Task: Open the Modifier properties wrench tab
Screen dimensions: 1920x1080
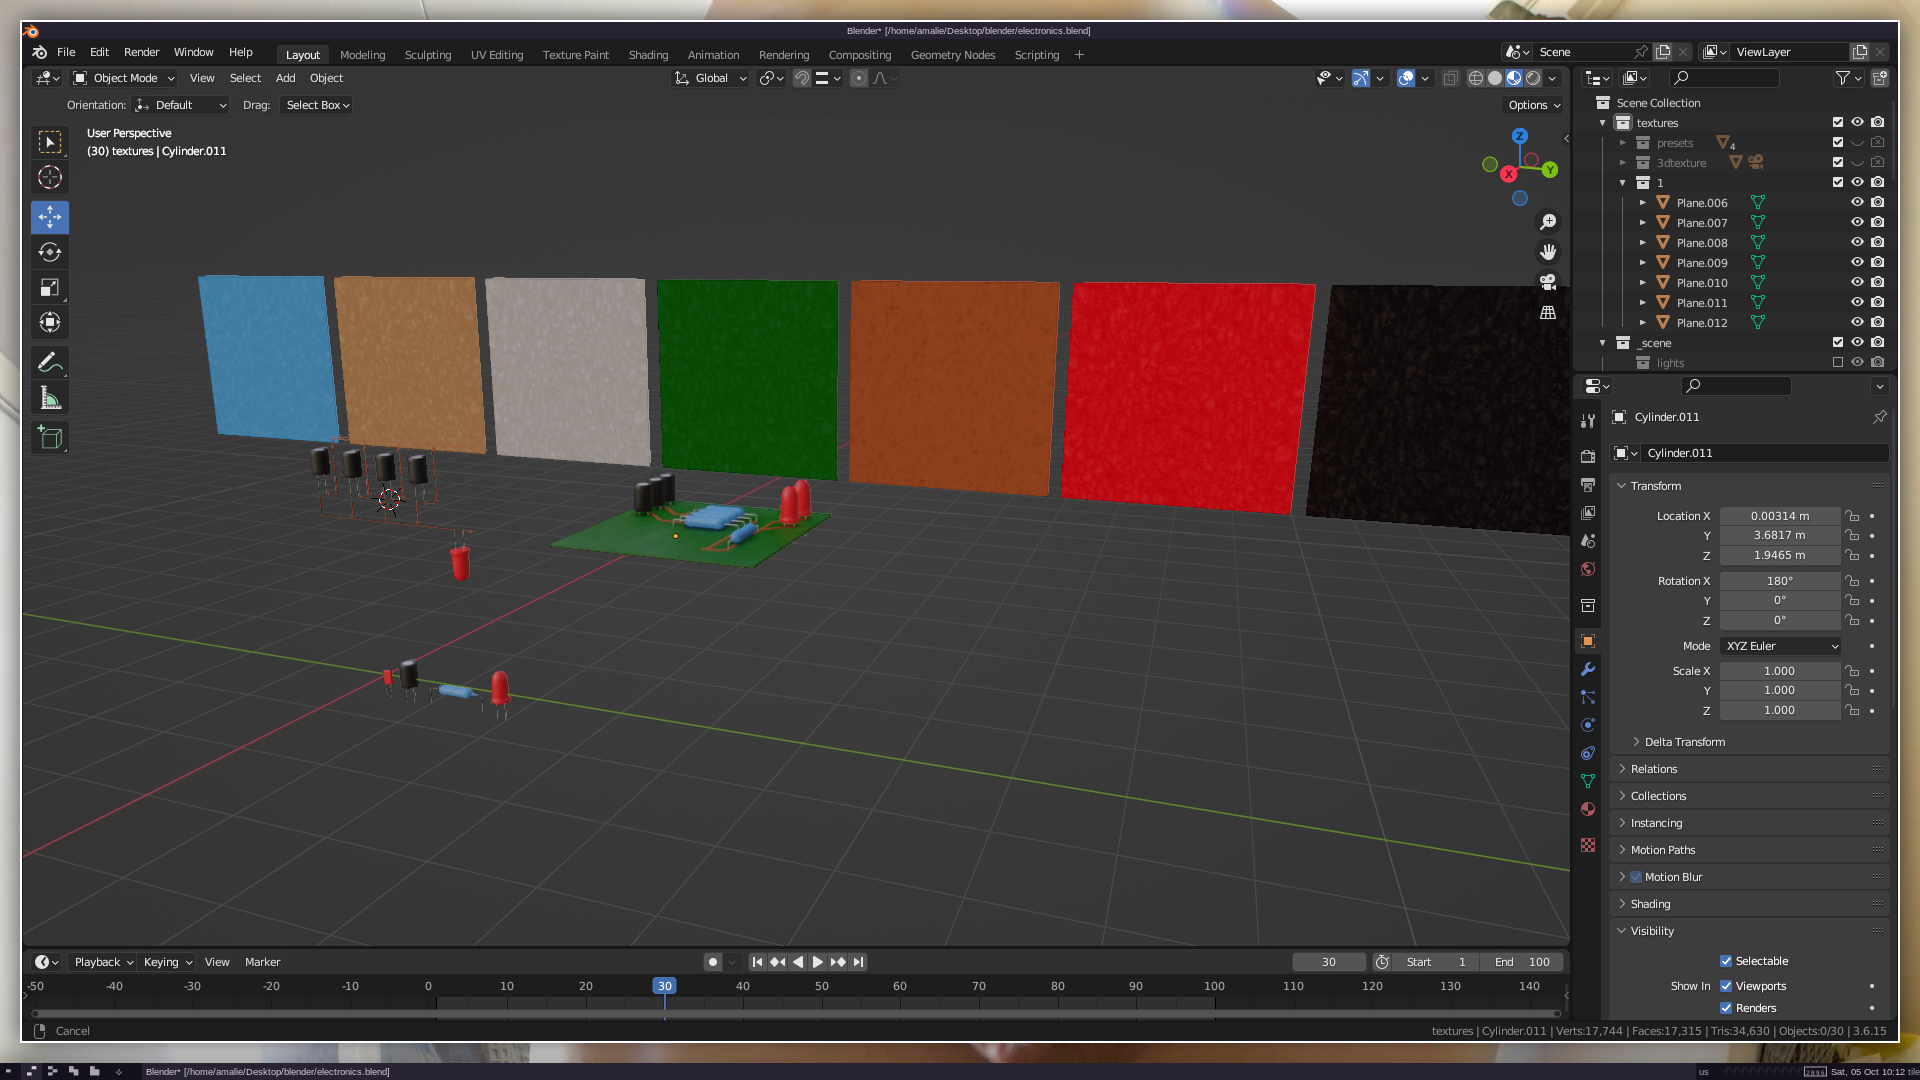Action: pos(1588,669)
